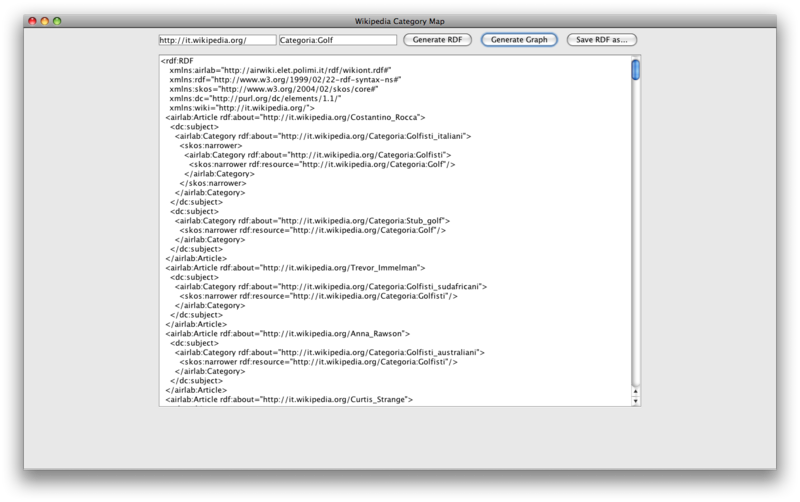Click the blue vertical scrollbar thumb

(x=635, y=69)
